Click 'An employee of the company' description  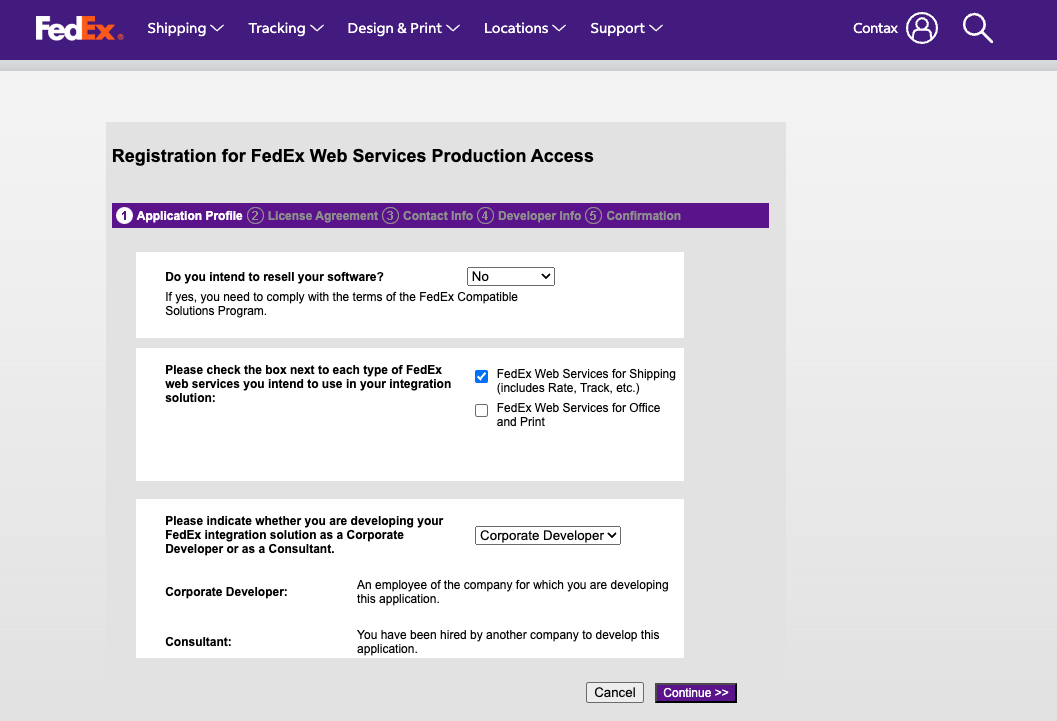coord(512,592)
